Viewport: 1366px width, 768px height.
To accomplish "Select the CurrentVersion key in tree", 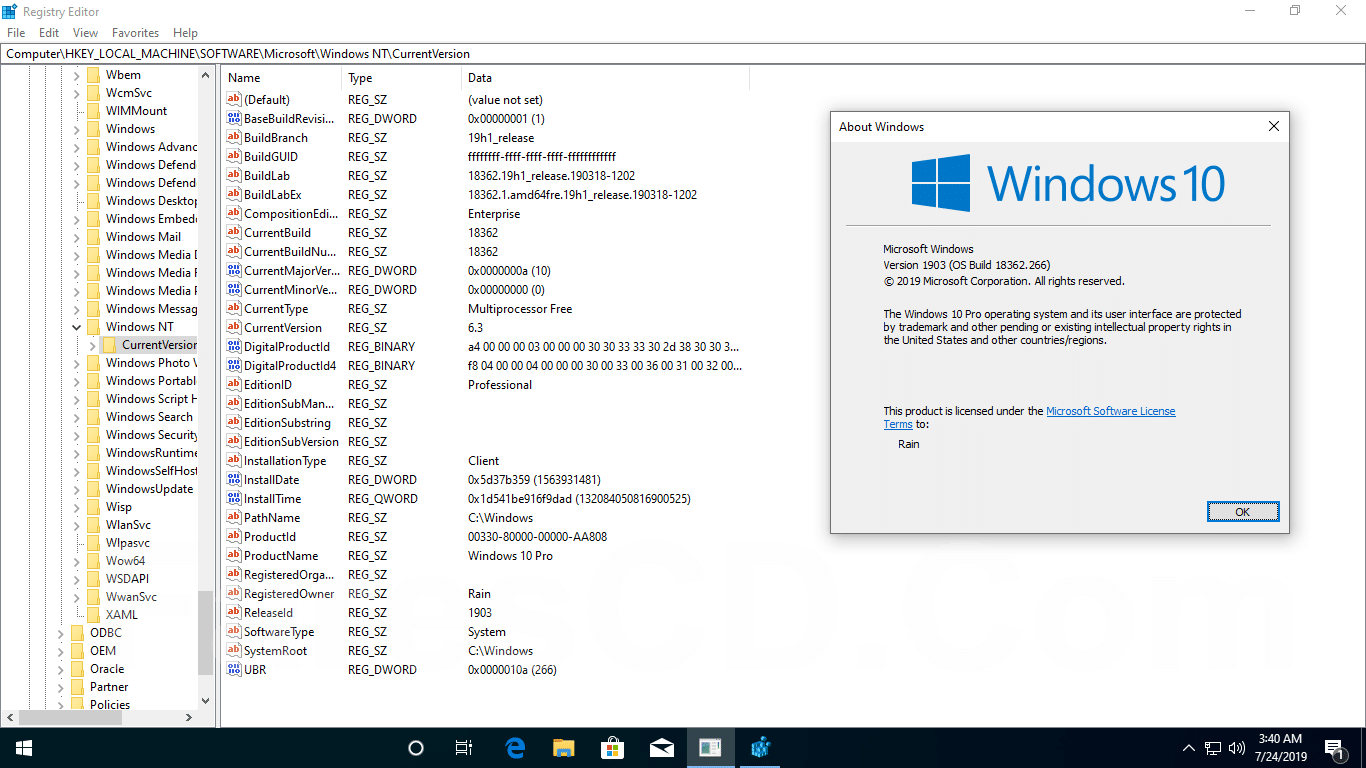I will tap(159, 345).
